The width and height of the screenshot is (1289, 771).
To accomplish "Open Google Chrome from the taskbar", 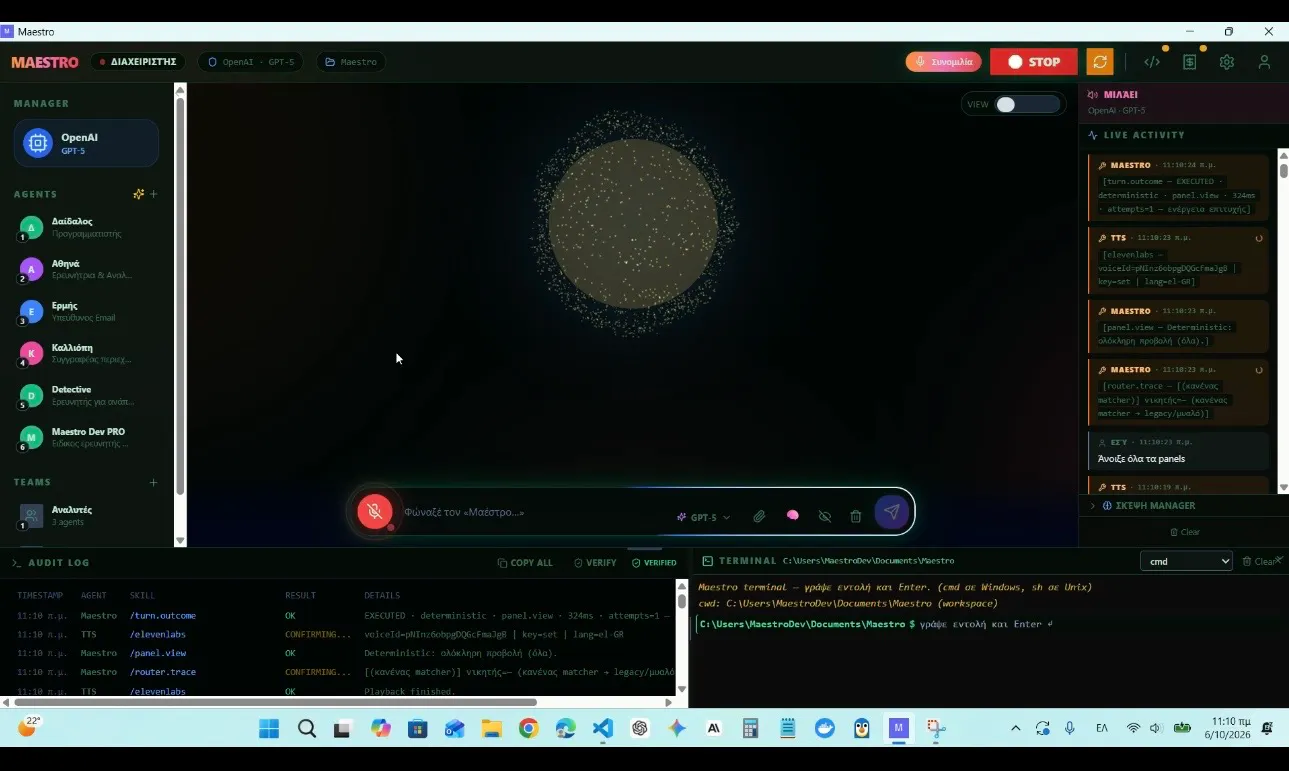I will [x=528, y=729].
